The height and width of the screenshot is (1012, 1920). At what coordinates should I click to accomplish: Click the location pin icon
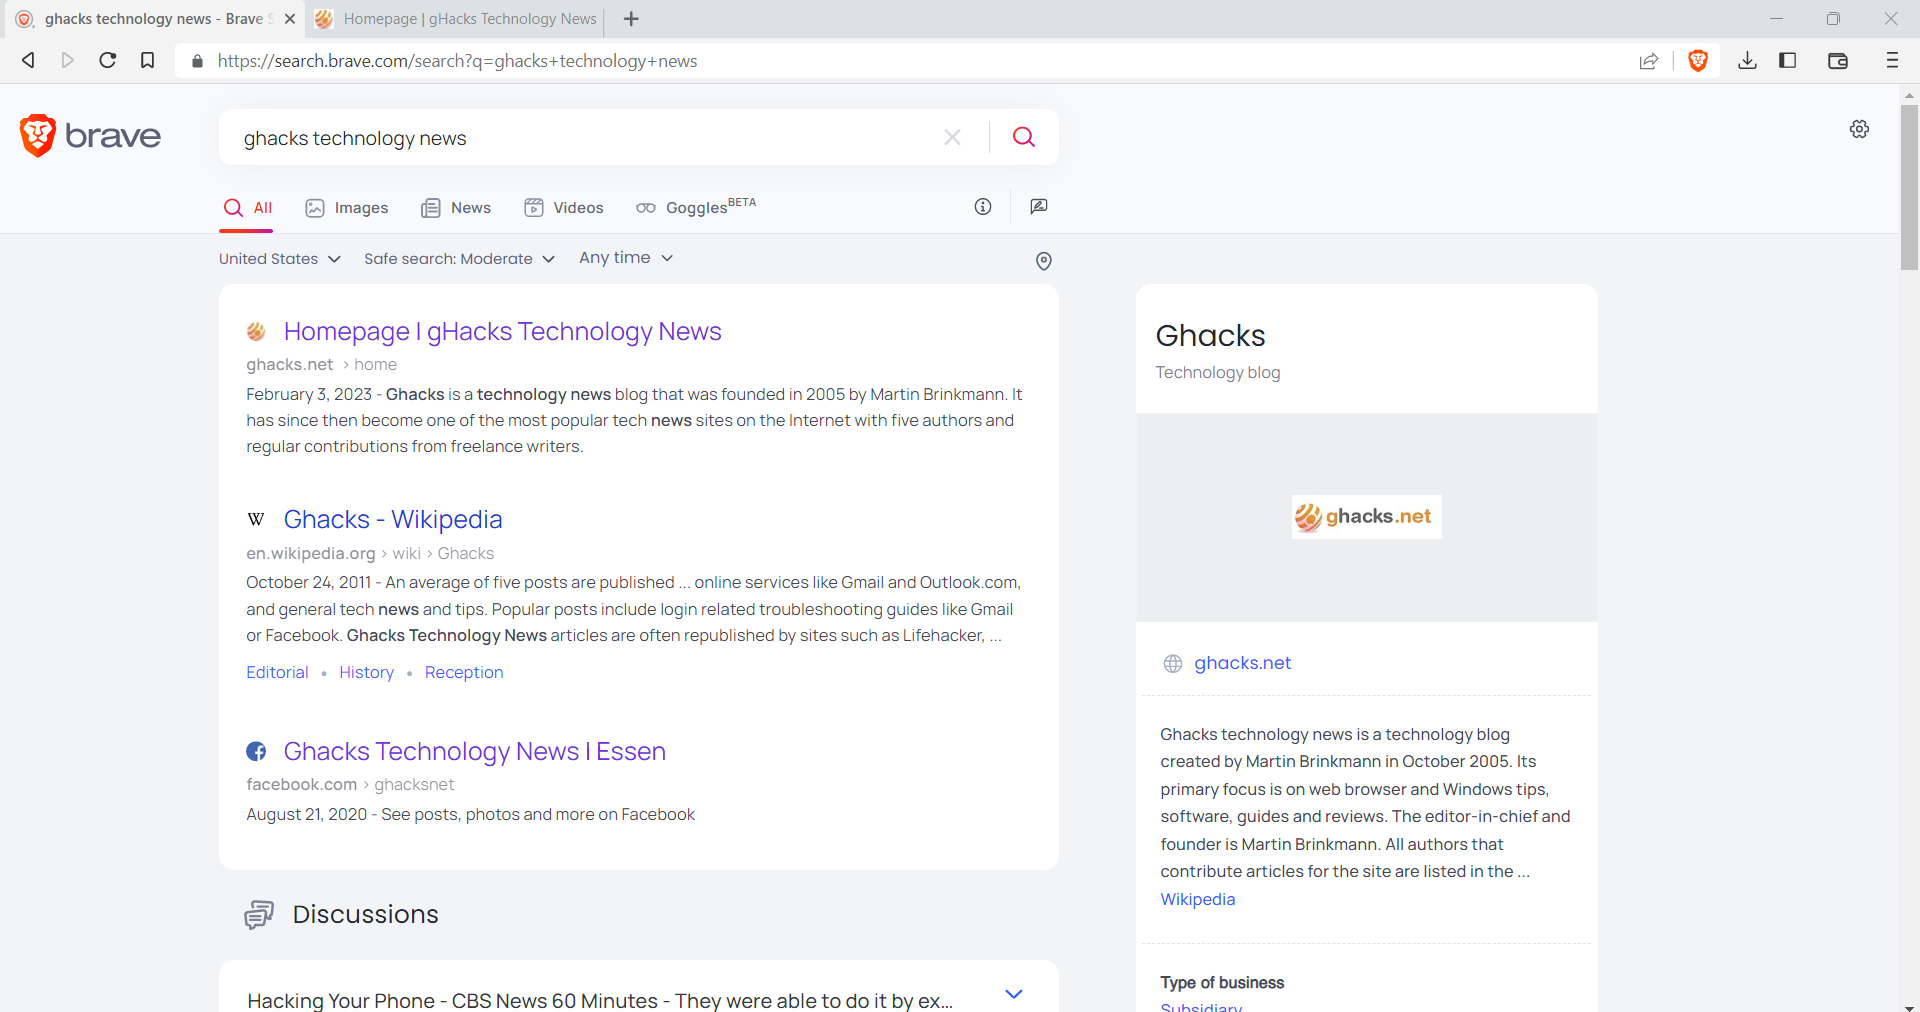[x=1043, y=261]
